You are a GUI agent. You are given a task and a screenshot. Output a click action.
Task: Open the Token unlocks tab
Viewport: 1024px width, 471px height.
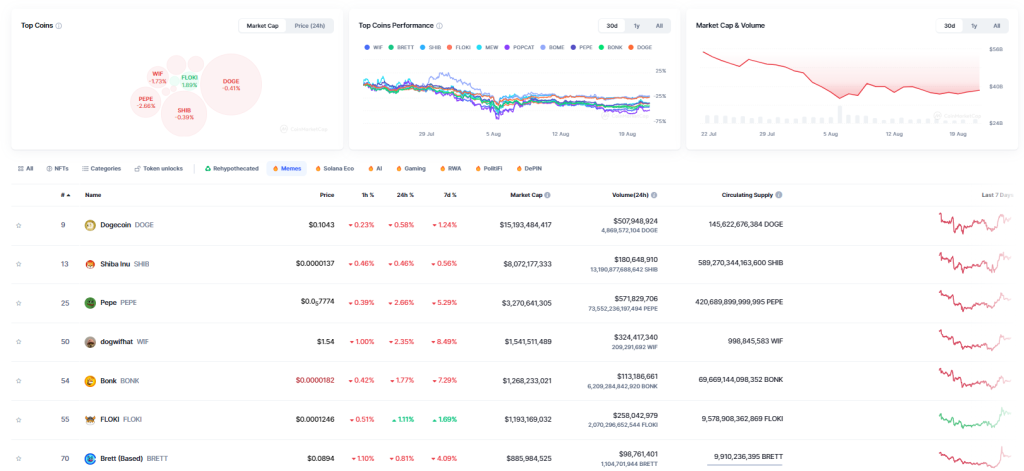[159, 169]
